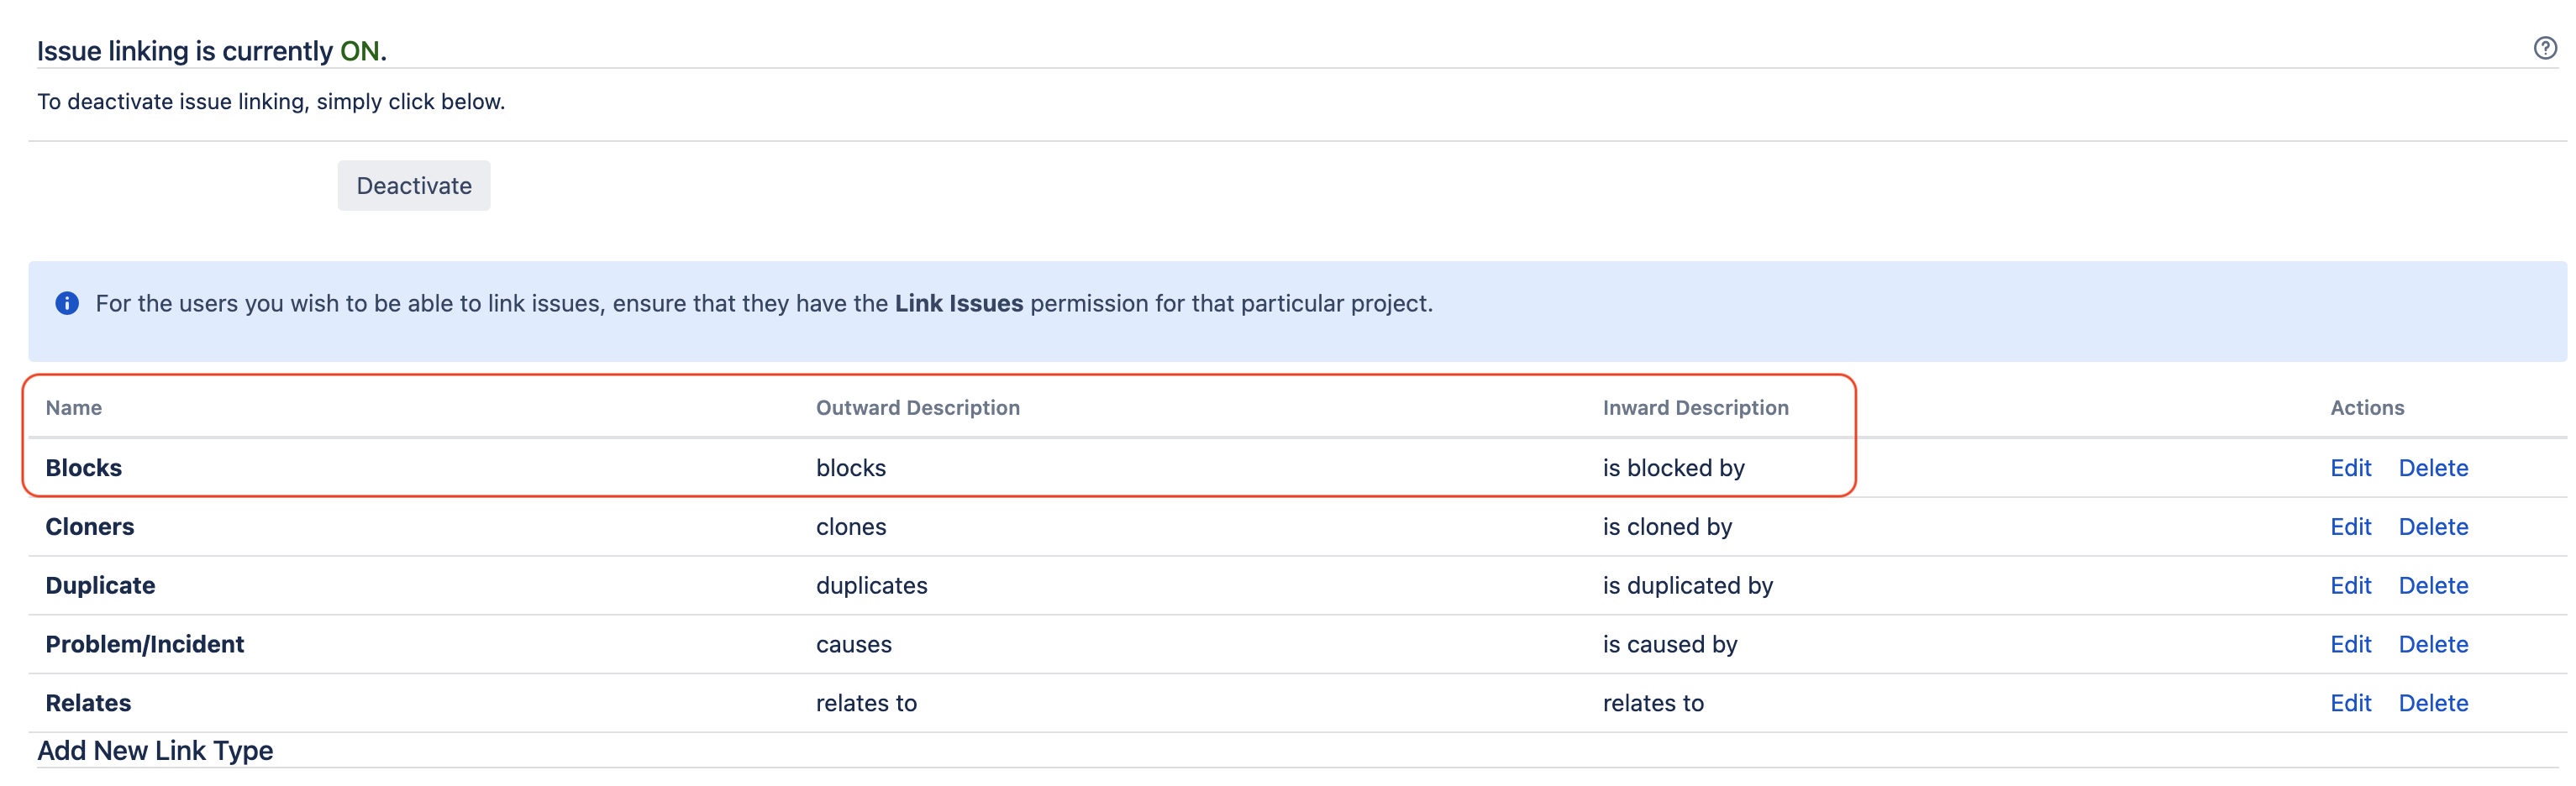
Task: Delete the Blocks link type
Action: (2434, 467)
